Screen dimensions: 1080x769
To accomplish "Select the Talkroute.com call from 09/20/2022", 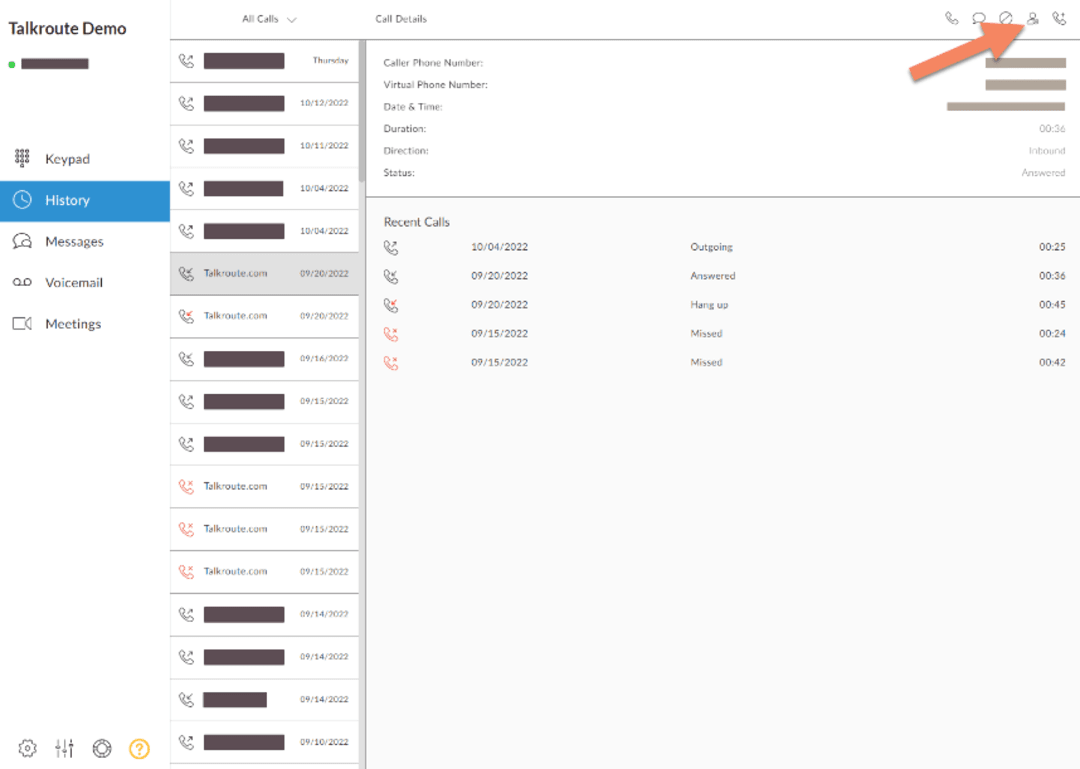I will click(264, 274).
